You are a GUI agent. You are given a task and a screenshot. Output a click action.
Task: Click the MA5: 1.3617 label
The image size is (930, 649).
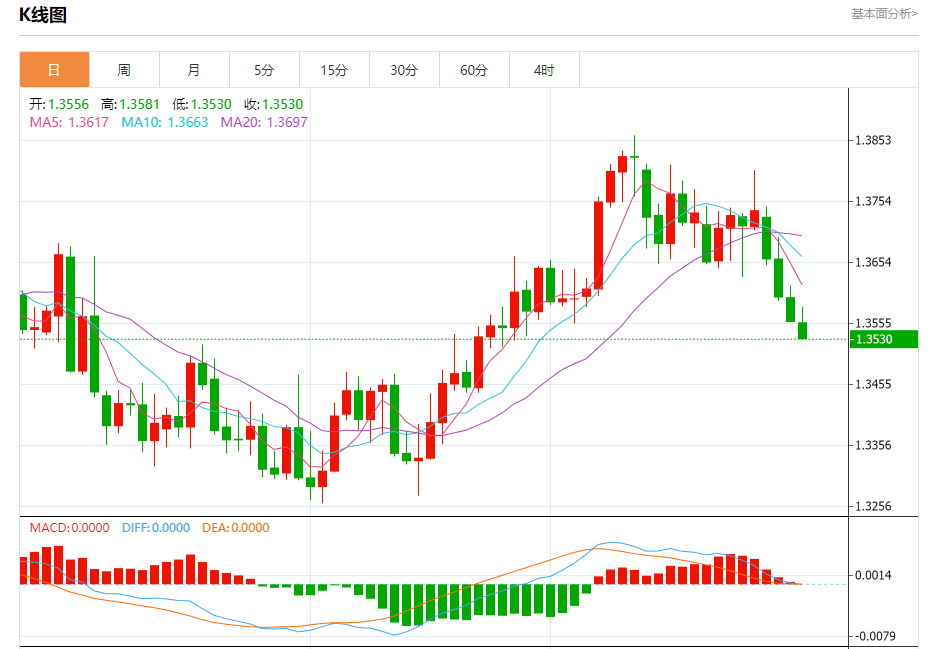coord(69,122)
